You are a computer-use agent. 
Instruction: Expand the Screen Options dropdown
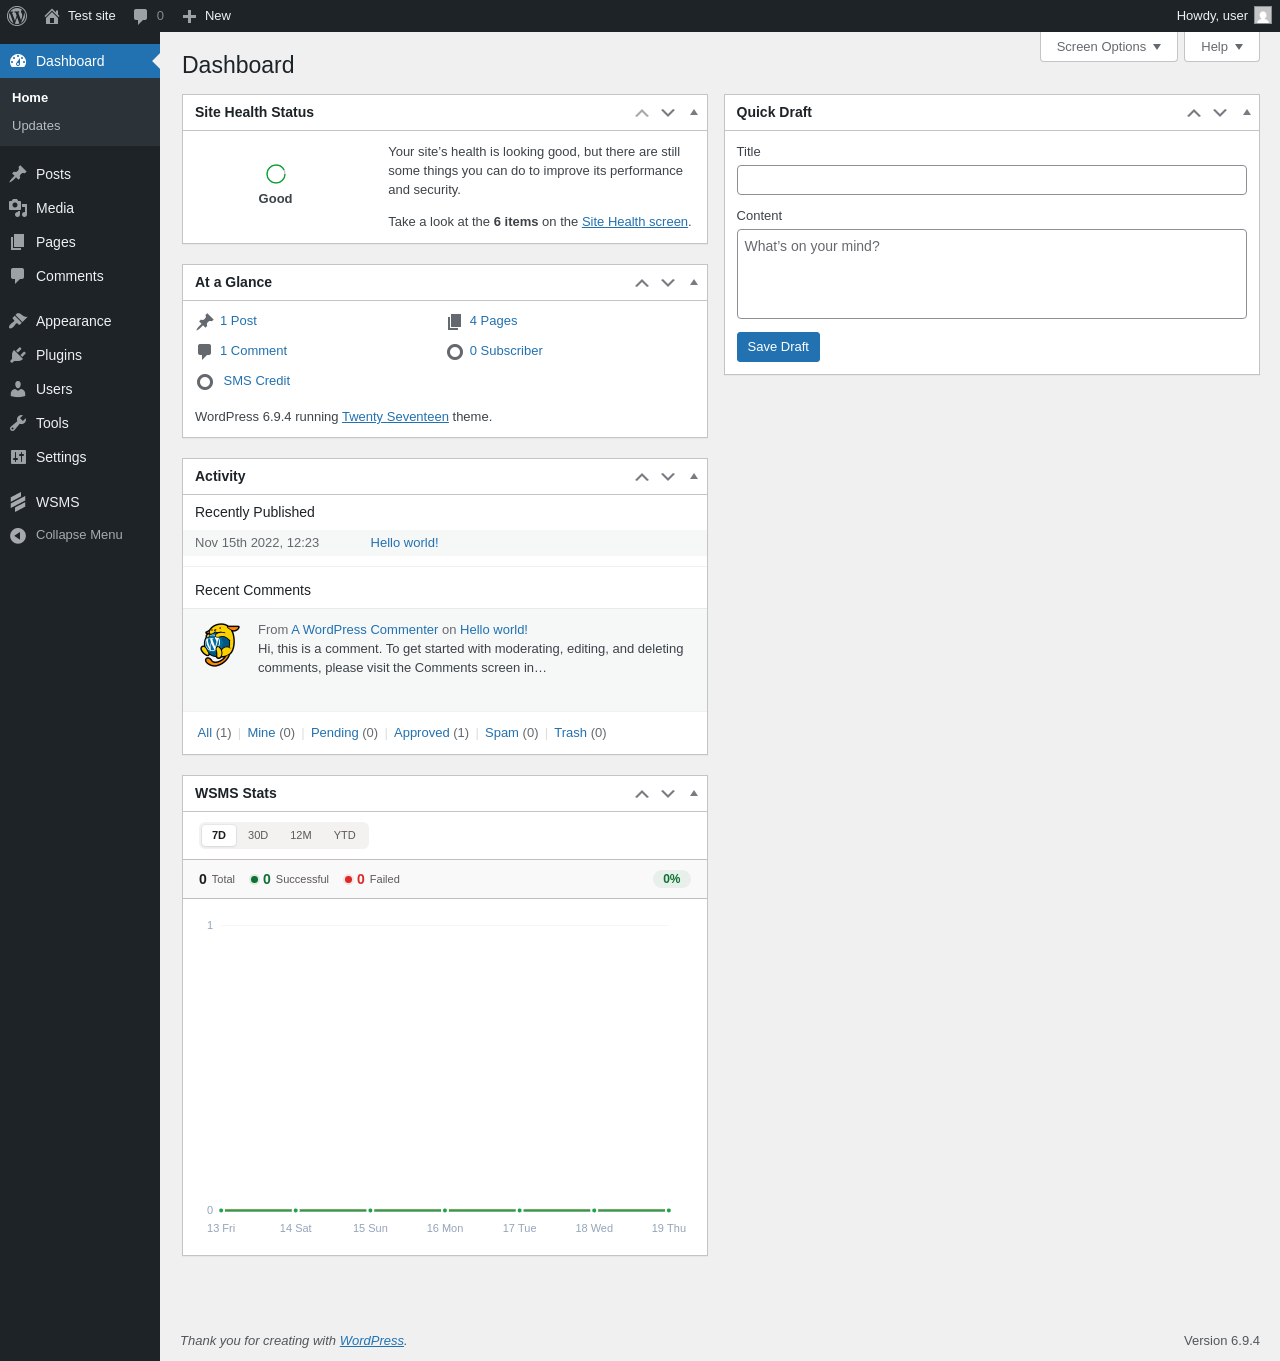tap(1109, 47)
